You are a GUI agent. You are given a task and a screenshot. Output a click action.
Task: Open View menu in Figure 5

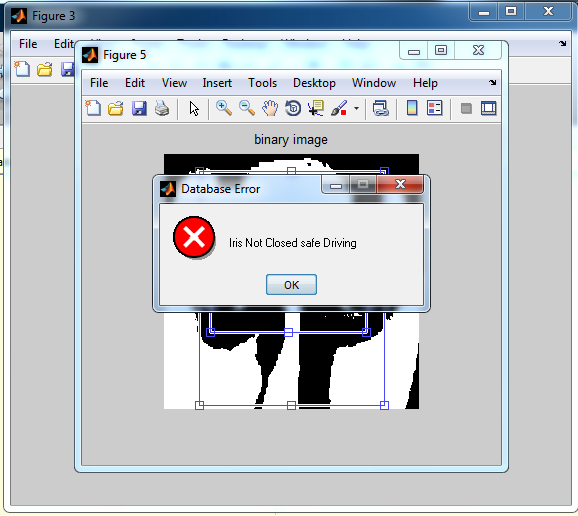(174, 83)
